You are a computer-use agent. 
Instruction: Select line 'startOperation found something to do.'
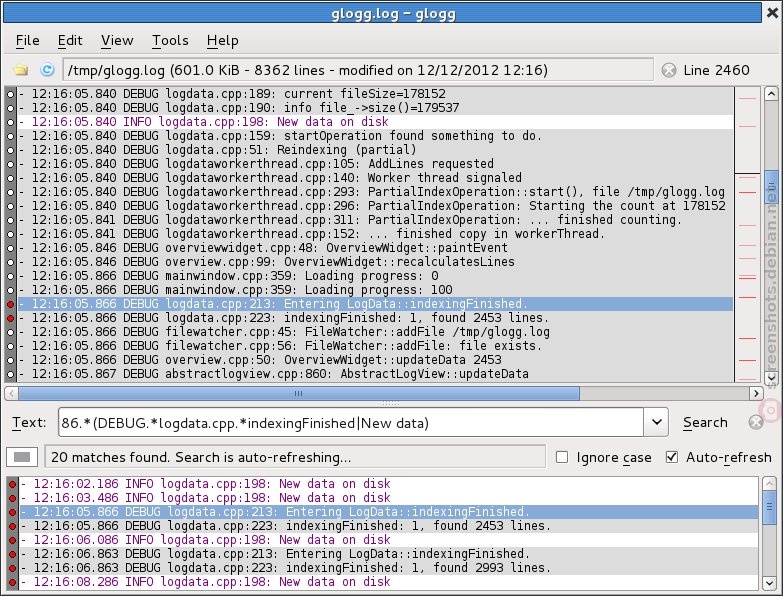click(376, 136)
